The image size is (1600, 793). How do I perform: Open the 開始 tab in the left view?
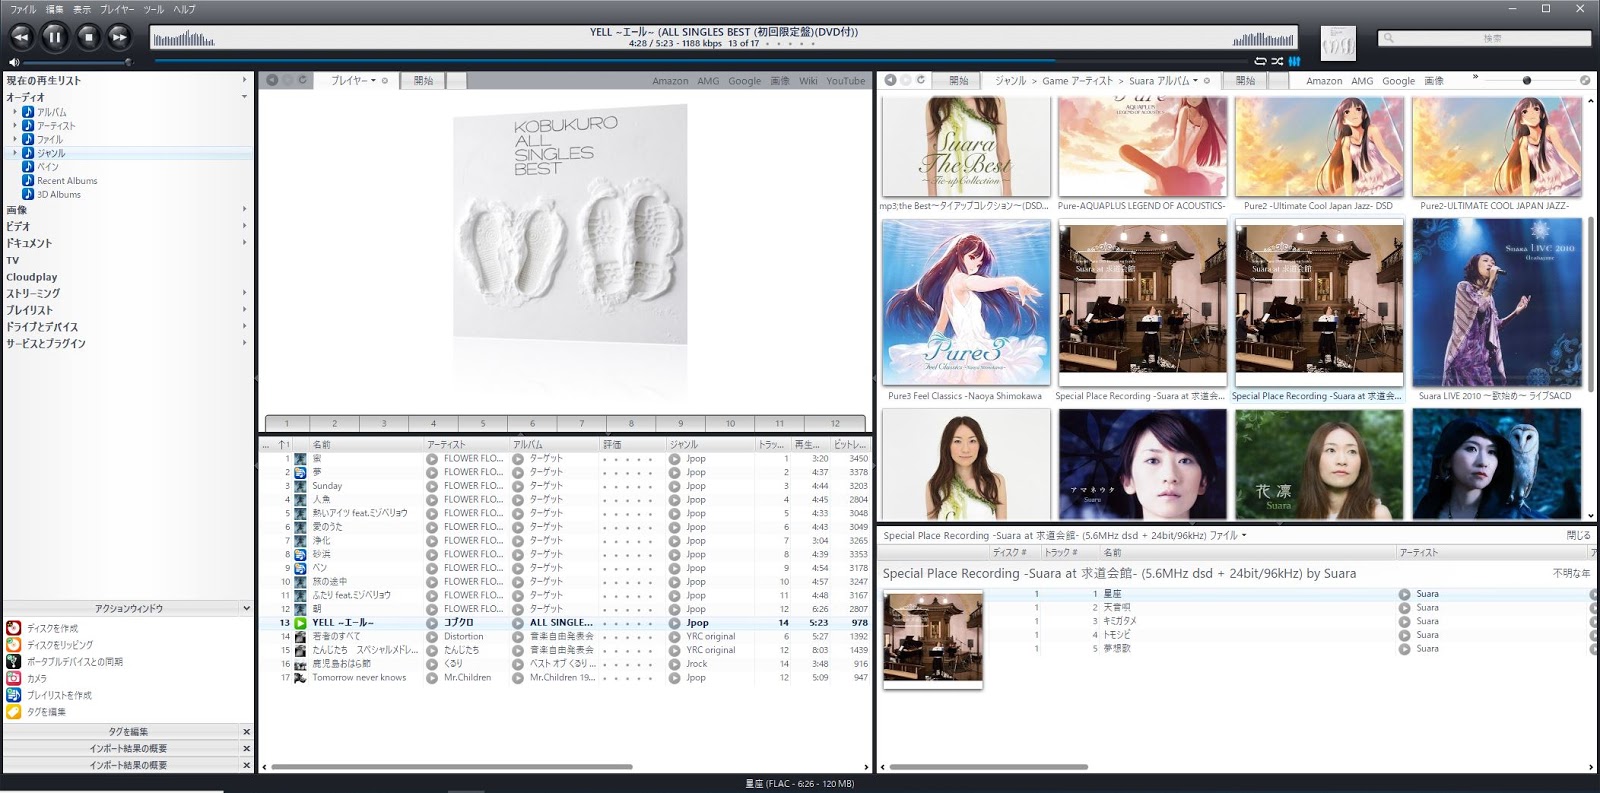(424, 81)
